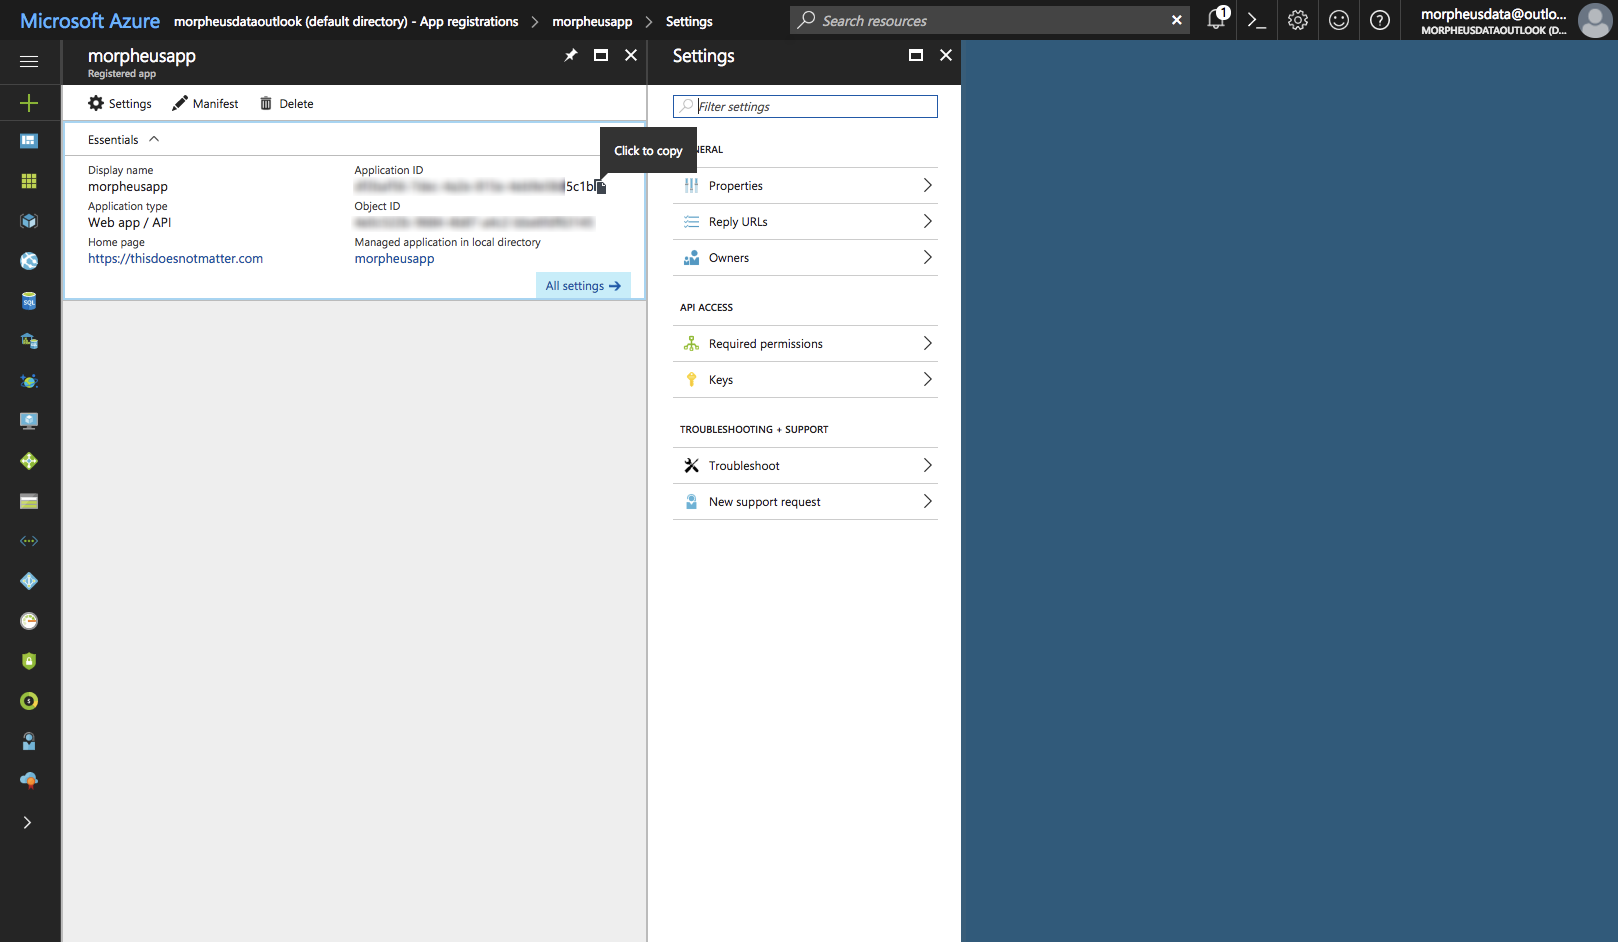Open the notifications bell icon

[1216, 19]
